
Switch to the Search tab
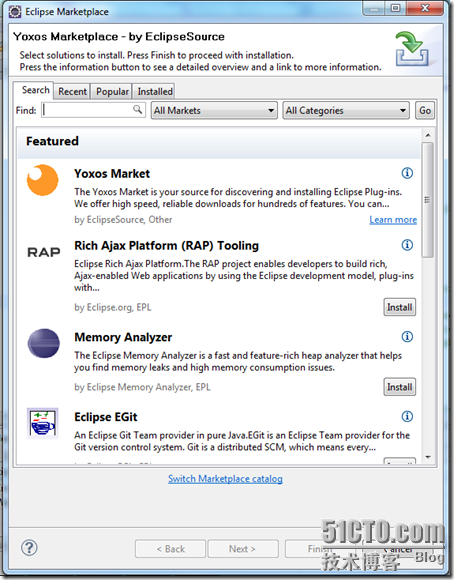35,90
